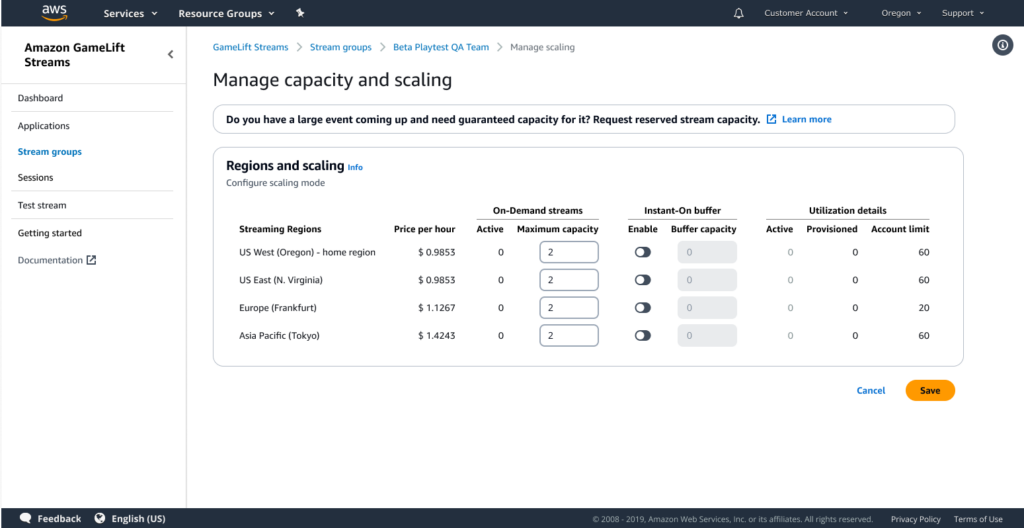Open the Services dropdown
This screenshot has width=1024, height=528.
tap(131, 13)
